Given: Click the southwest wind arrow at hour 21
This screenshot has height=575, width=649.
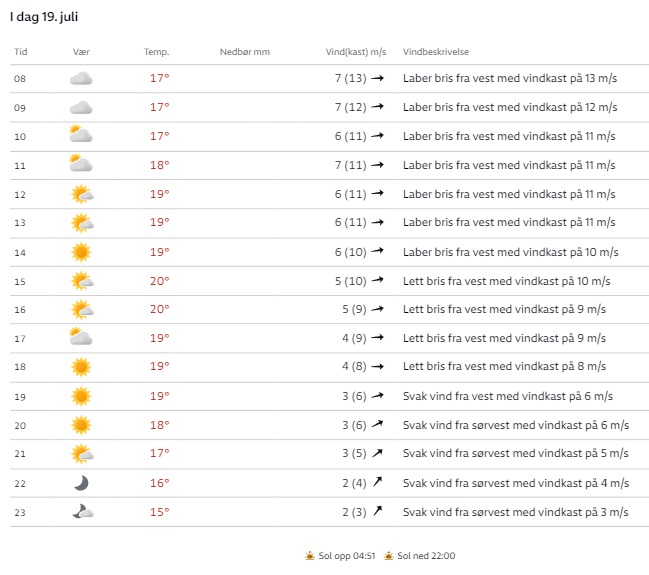Looking at the screenshot, I should coord(378,454).
